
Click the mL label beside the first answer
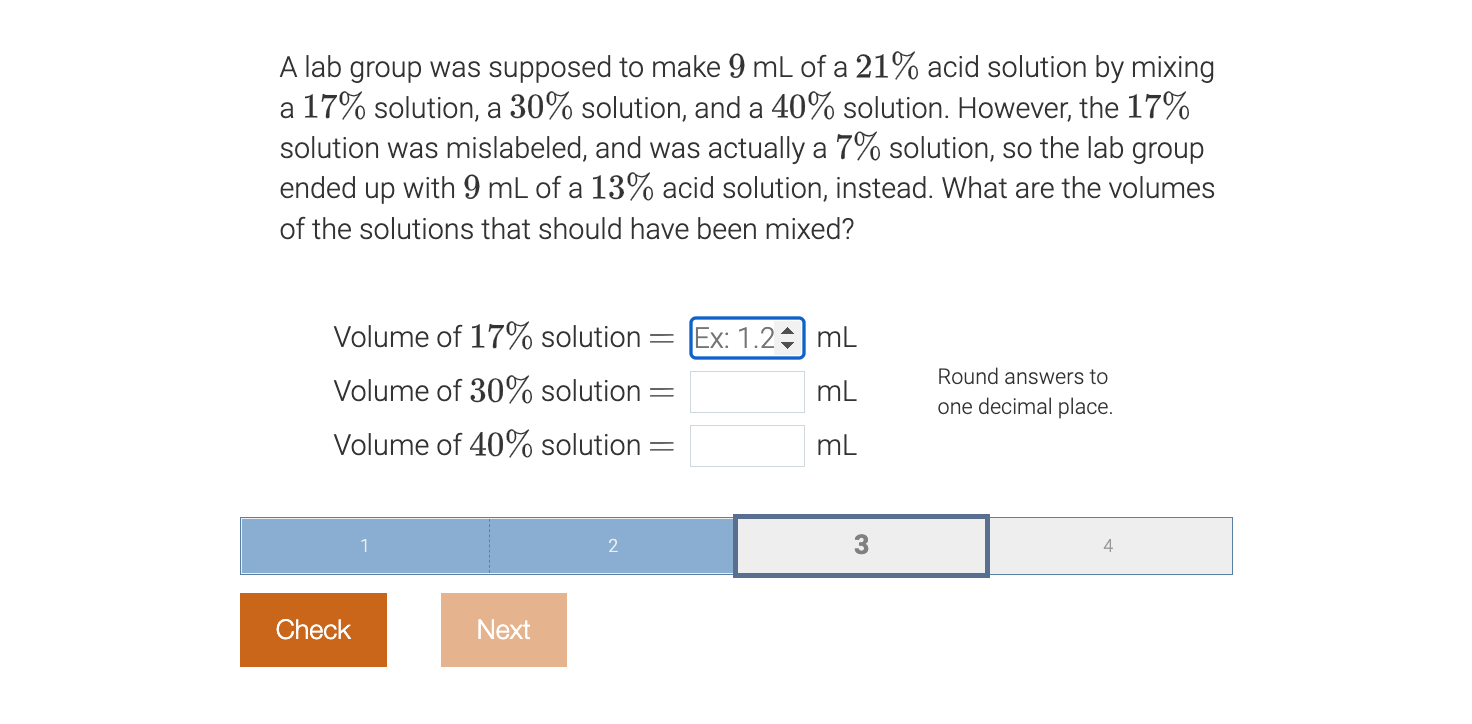pos(839,337)
